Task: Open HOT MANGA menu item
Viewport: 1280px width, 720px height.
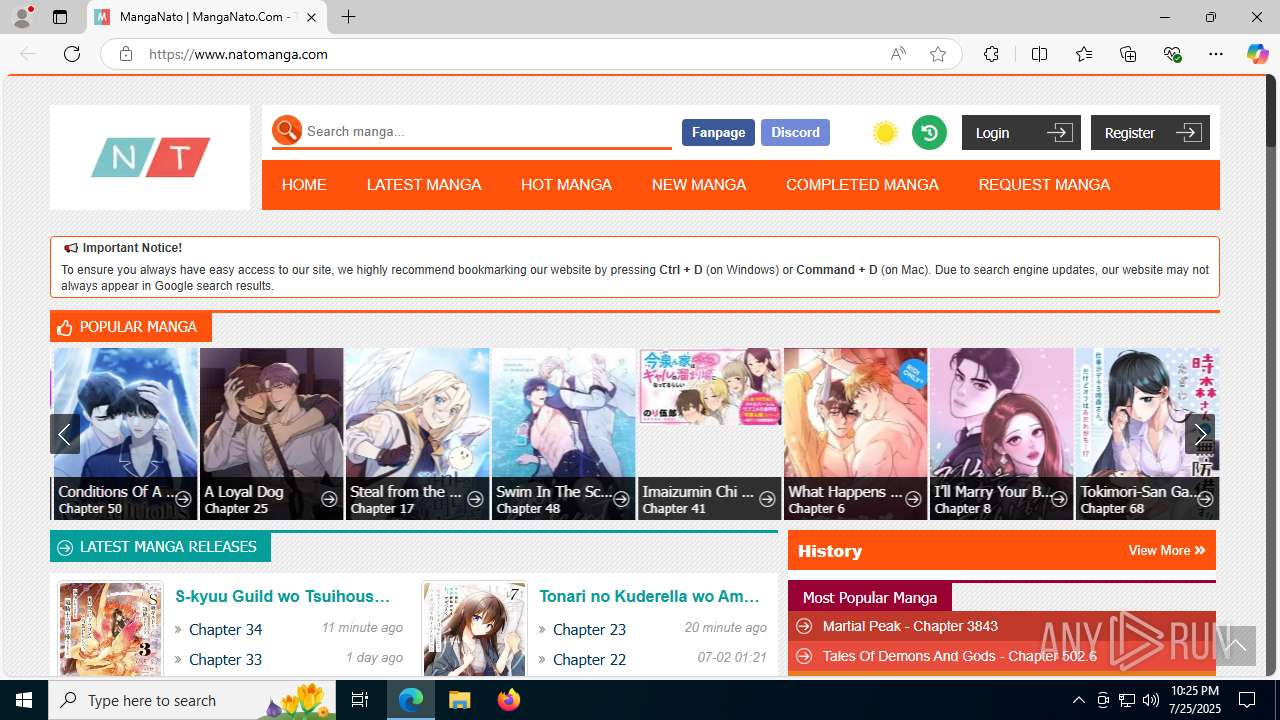Action: [x=566, y=185]
